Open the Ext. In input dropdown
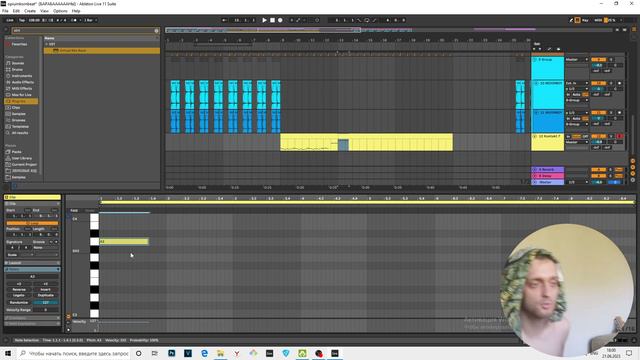This screenshot has height=360, width=640. (x=577, y=83)
